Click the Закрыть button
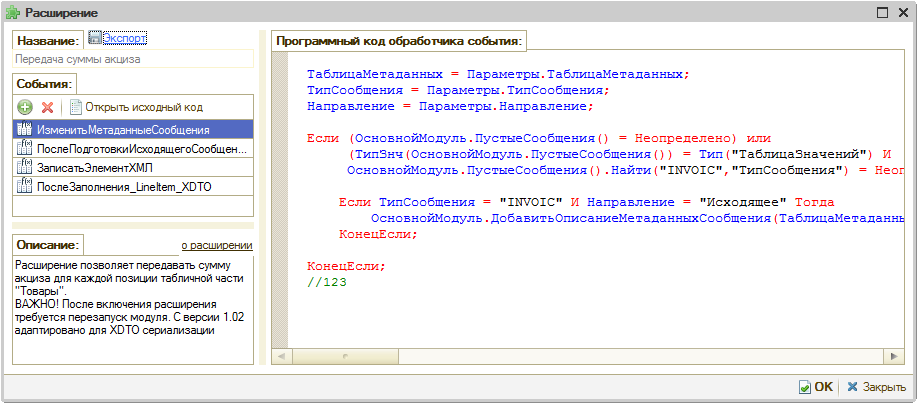 (877, 387)
